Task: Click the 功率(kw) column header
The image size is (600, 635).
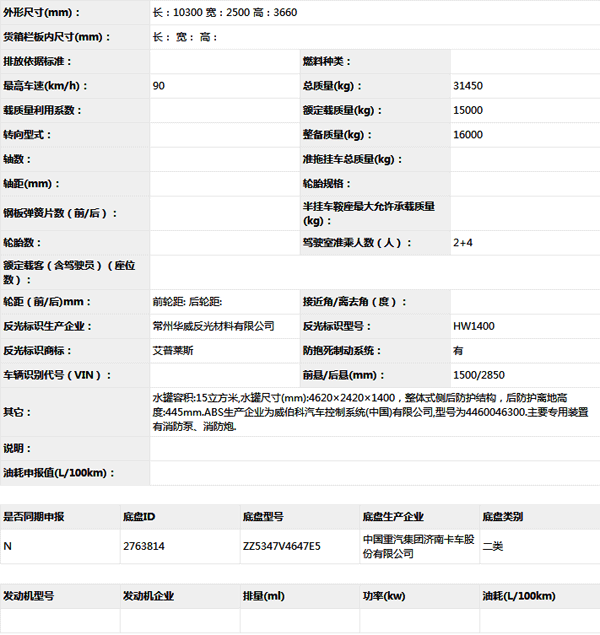Action: [383, 595]
